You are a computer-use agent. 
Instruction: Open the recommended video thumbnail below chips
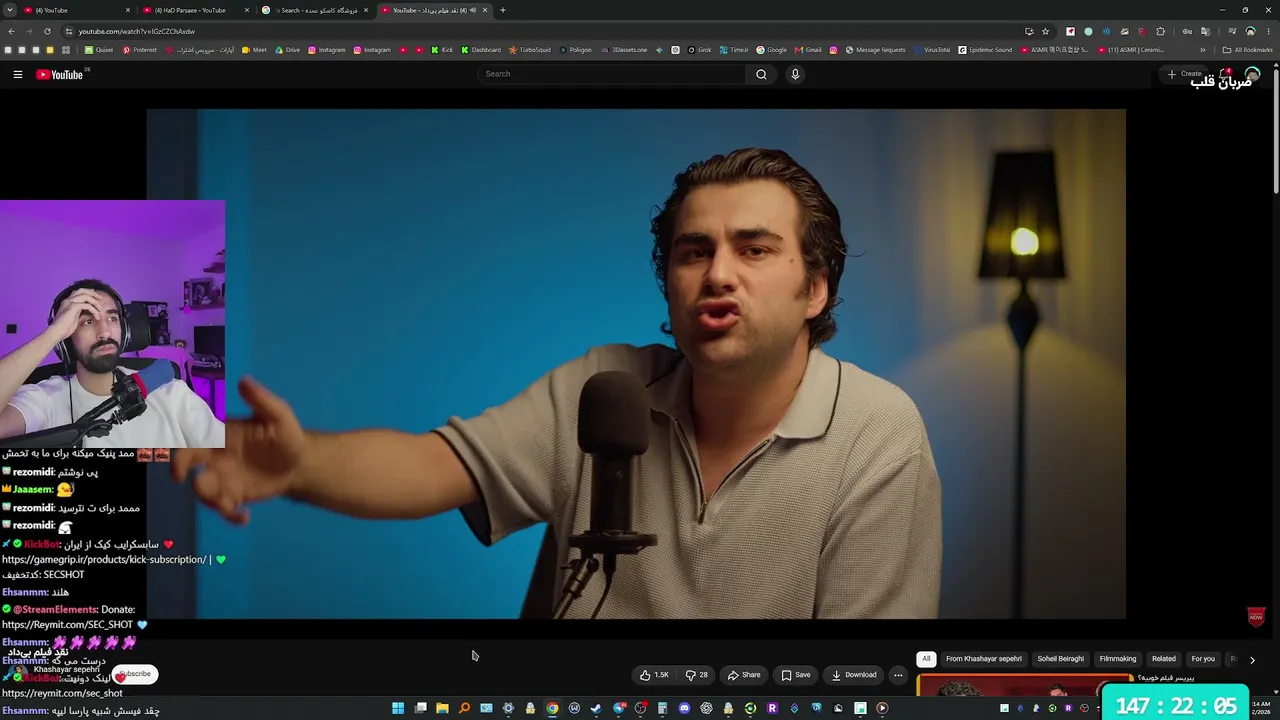tap(1024, 685)
